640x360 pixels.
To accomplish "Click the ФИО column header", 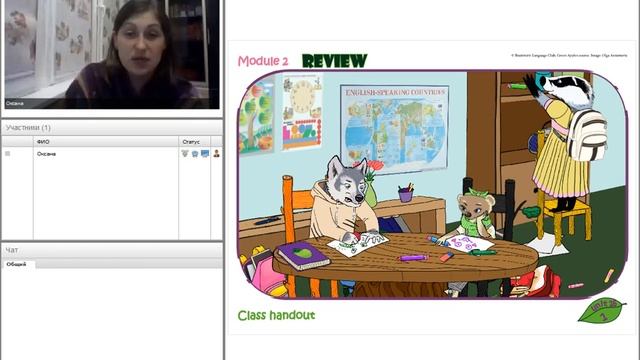I will (106, 142).
